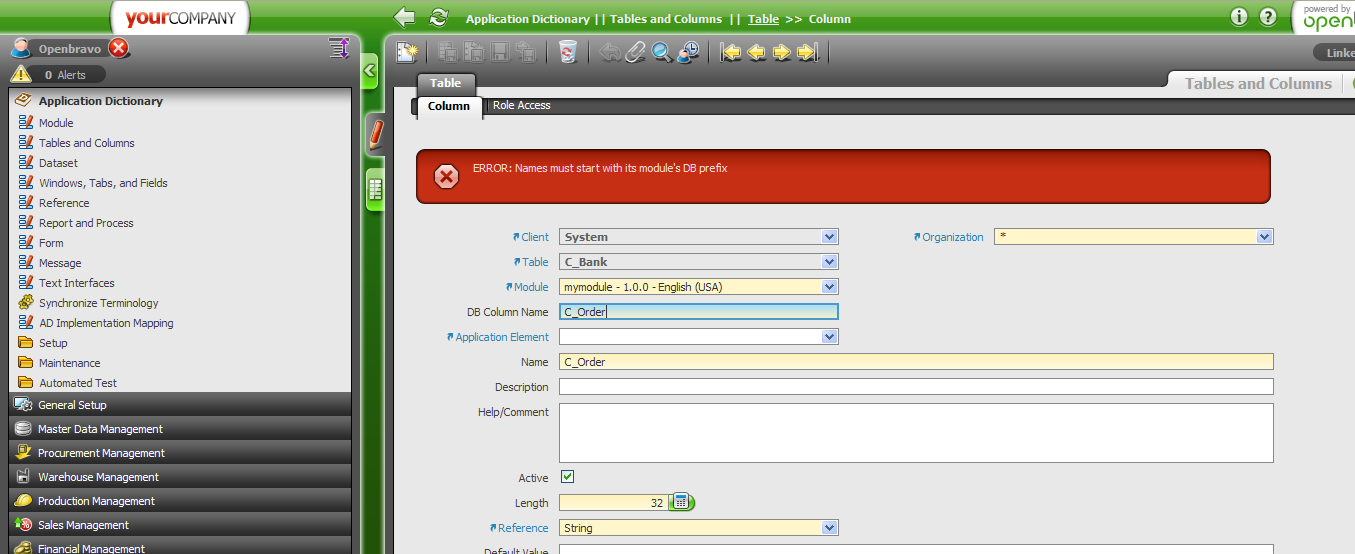Click the Help/Comment text area
1355x554 pixels.
916,433
